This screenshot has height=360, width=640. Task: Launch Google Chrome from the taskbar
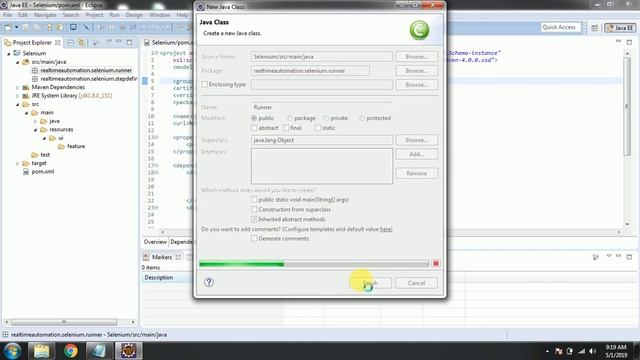(70, 351)
